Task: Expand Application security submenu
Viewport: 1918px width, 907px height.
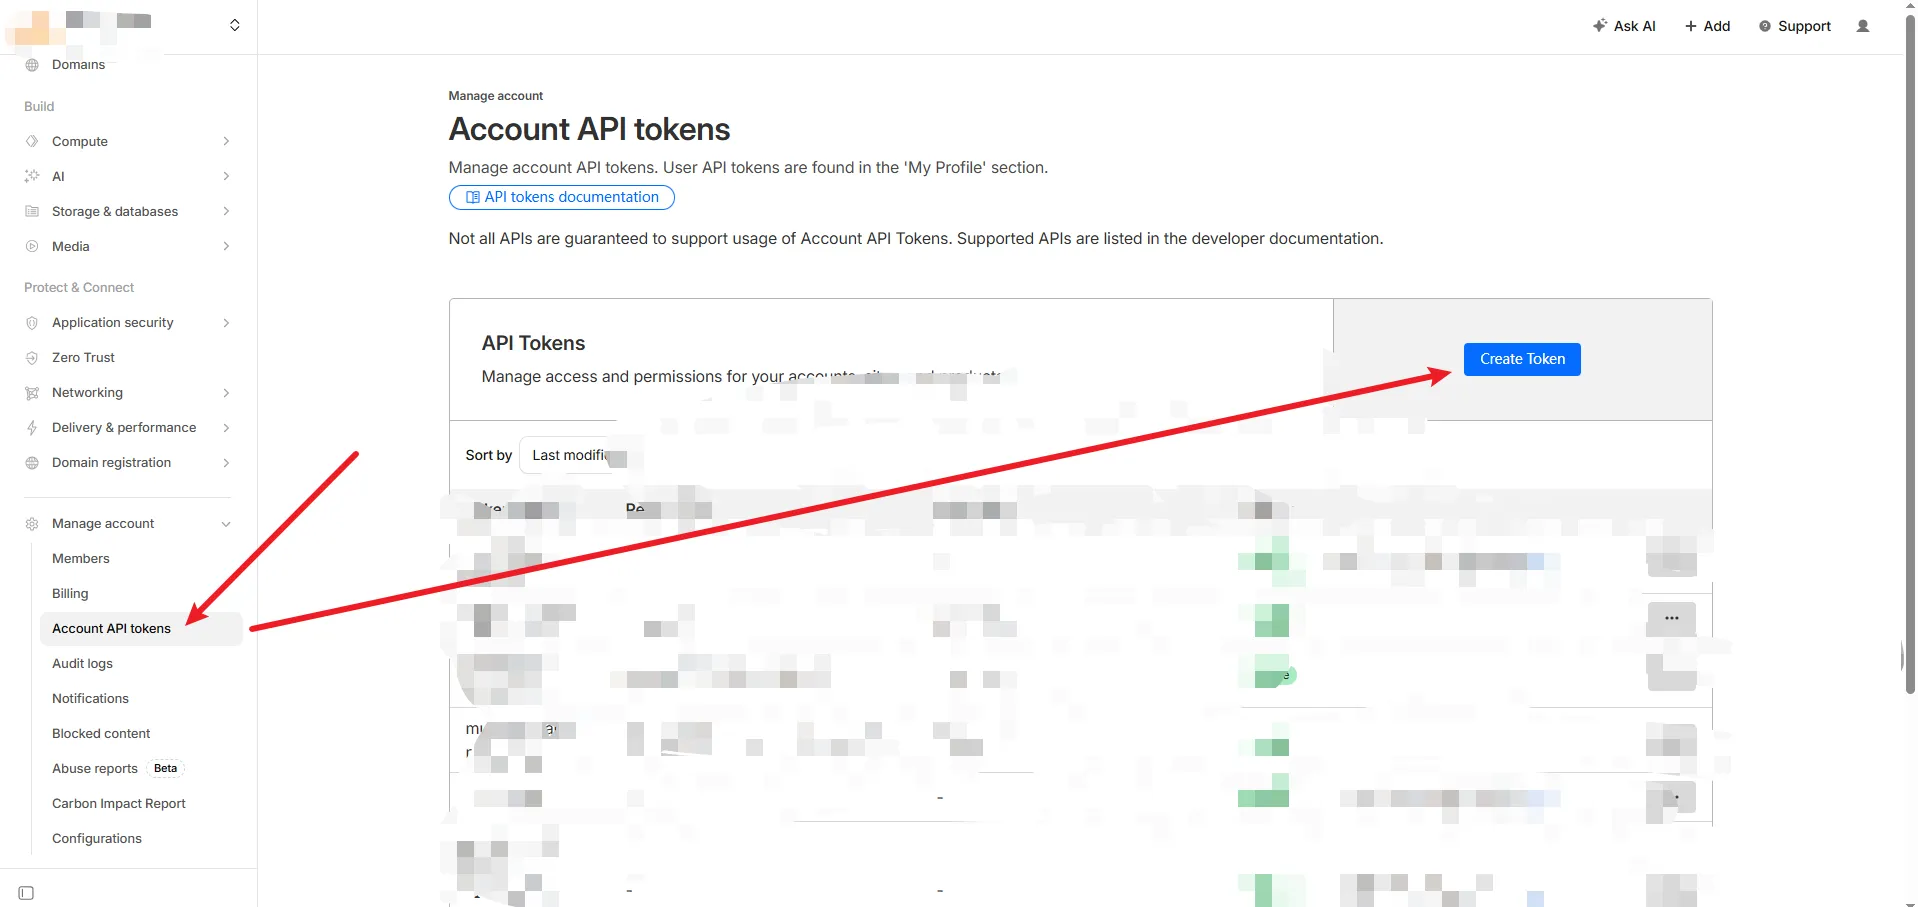Action: pos(226,323)
